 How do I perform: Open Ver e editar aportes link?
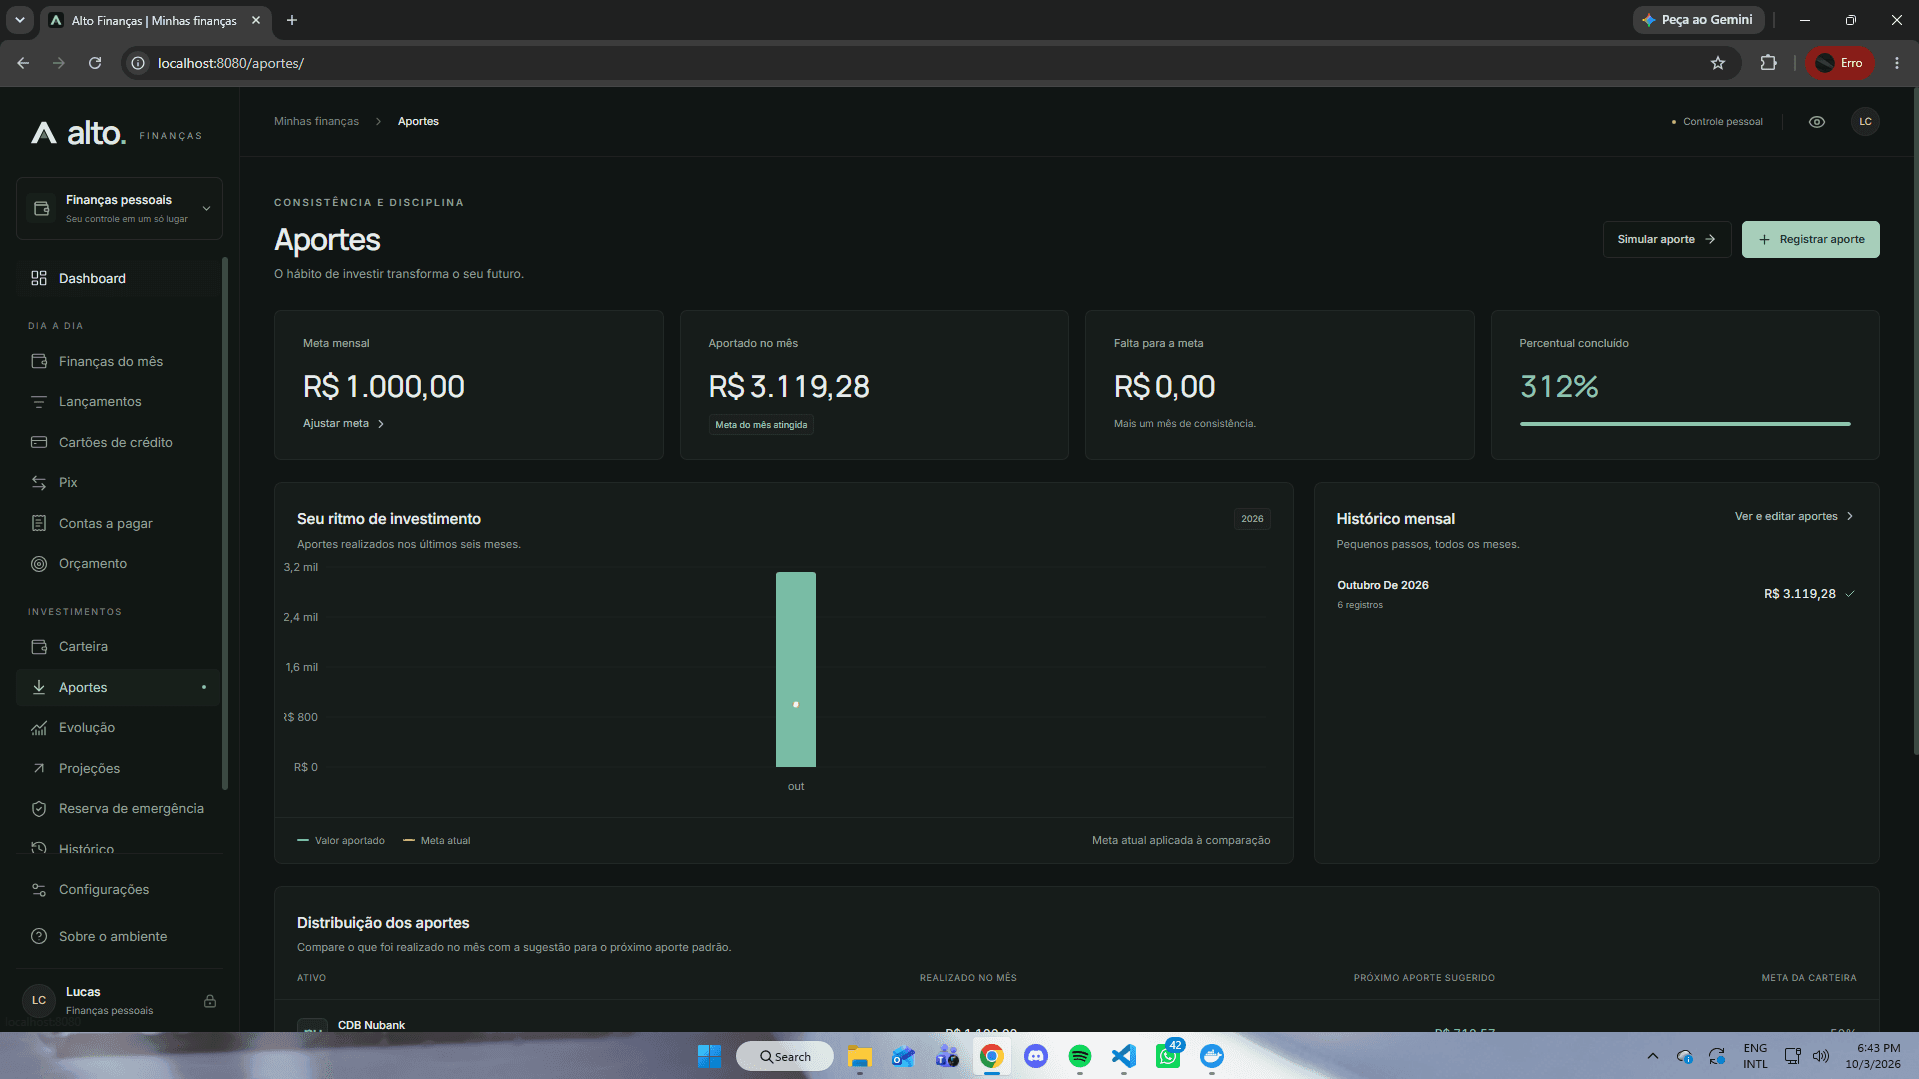point(1794,517)
